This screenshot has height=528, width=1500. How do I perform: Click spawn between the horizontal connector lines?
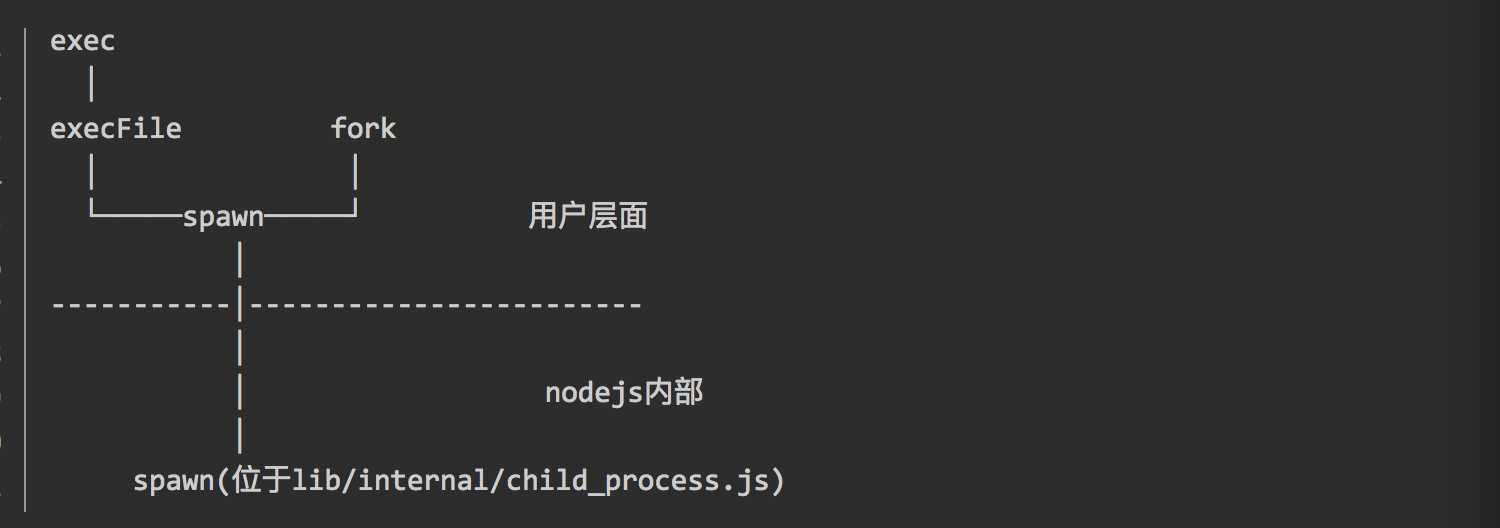click(223, 217)
